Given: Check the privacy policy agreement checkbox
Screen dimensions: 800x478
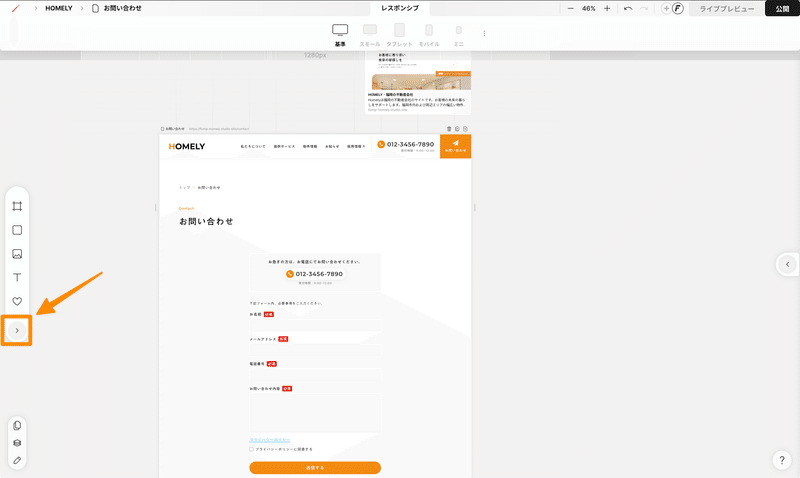Looking at the screenshot, I should (x=251, y=449).
